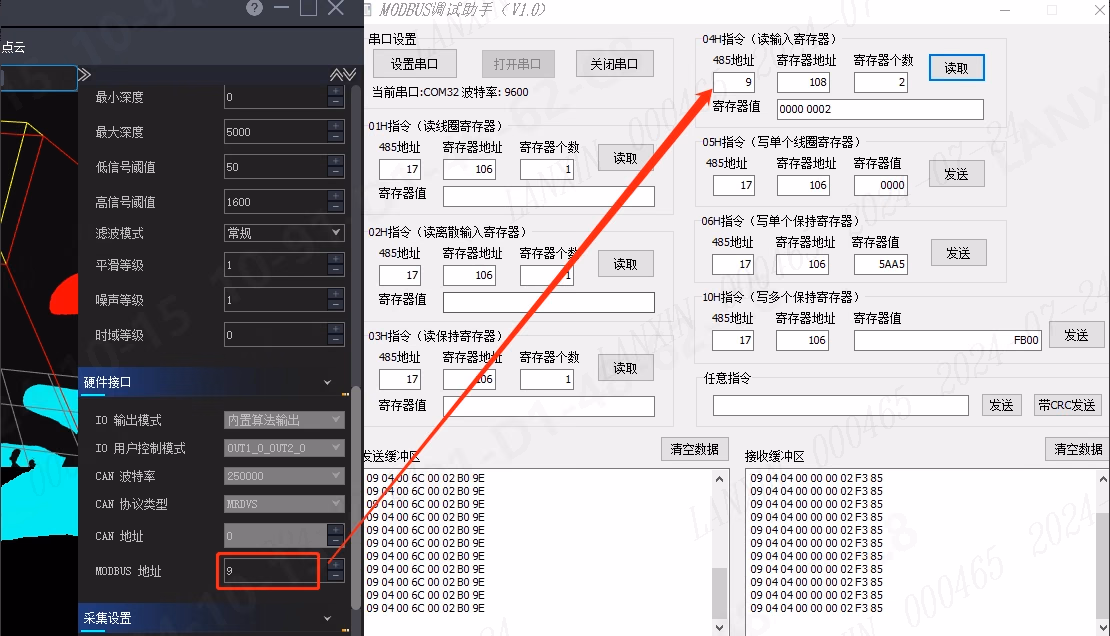This screenshot has width=1110, height=636.
Task: Increase the 最大深度 value with stepper
Action: pos(336,126)
